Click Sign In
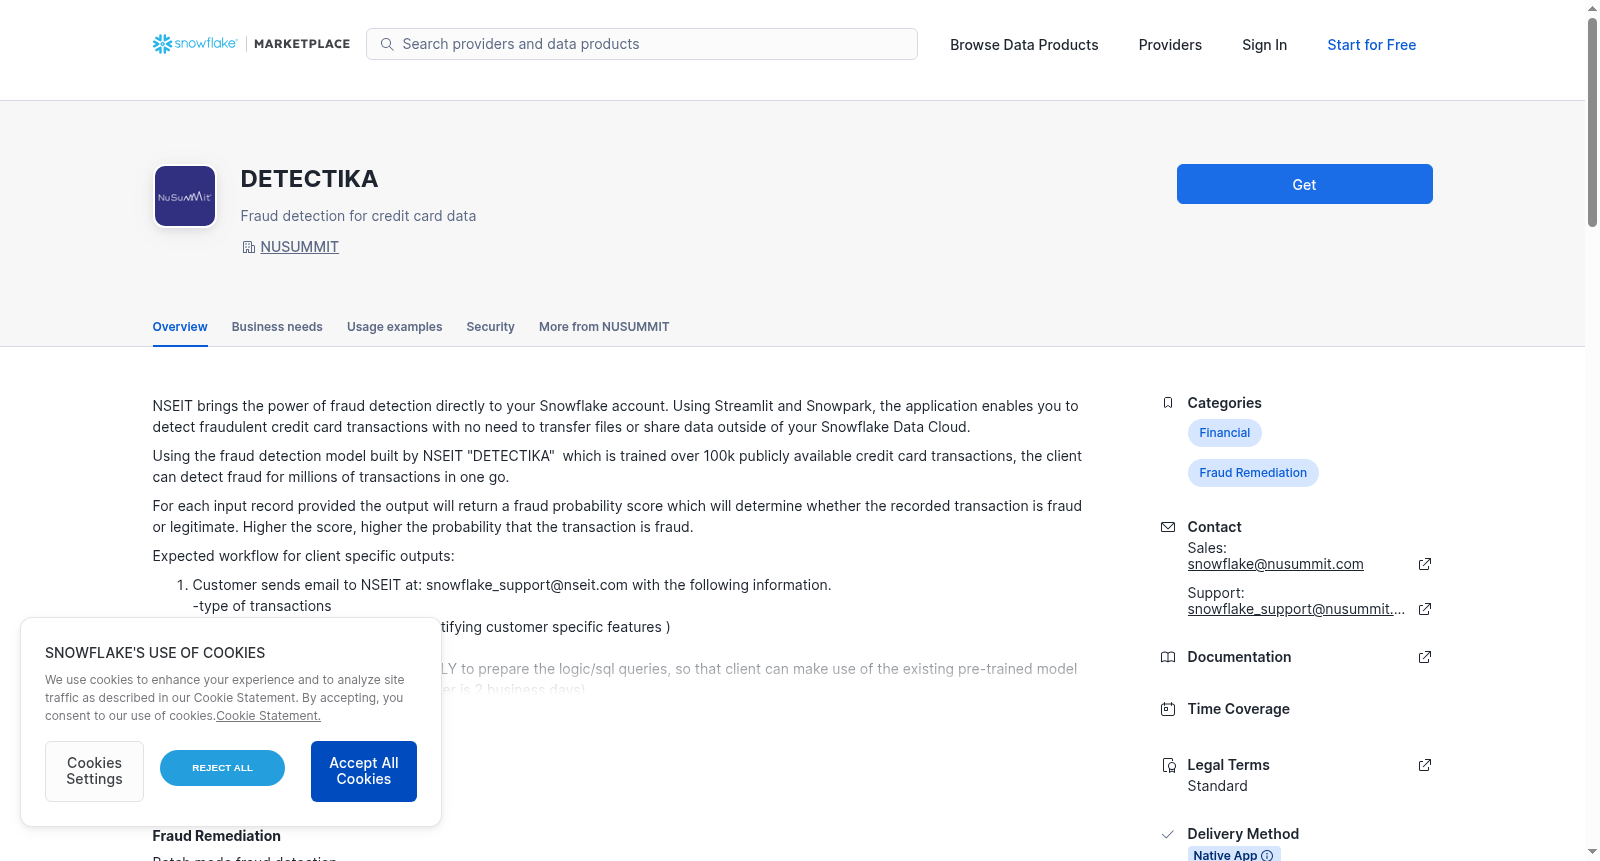The width and height of the screenshot is (1600, 861). click(1264, 45)
